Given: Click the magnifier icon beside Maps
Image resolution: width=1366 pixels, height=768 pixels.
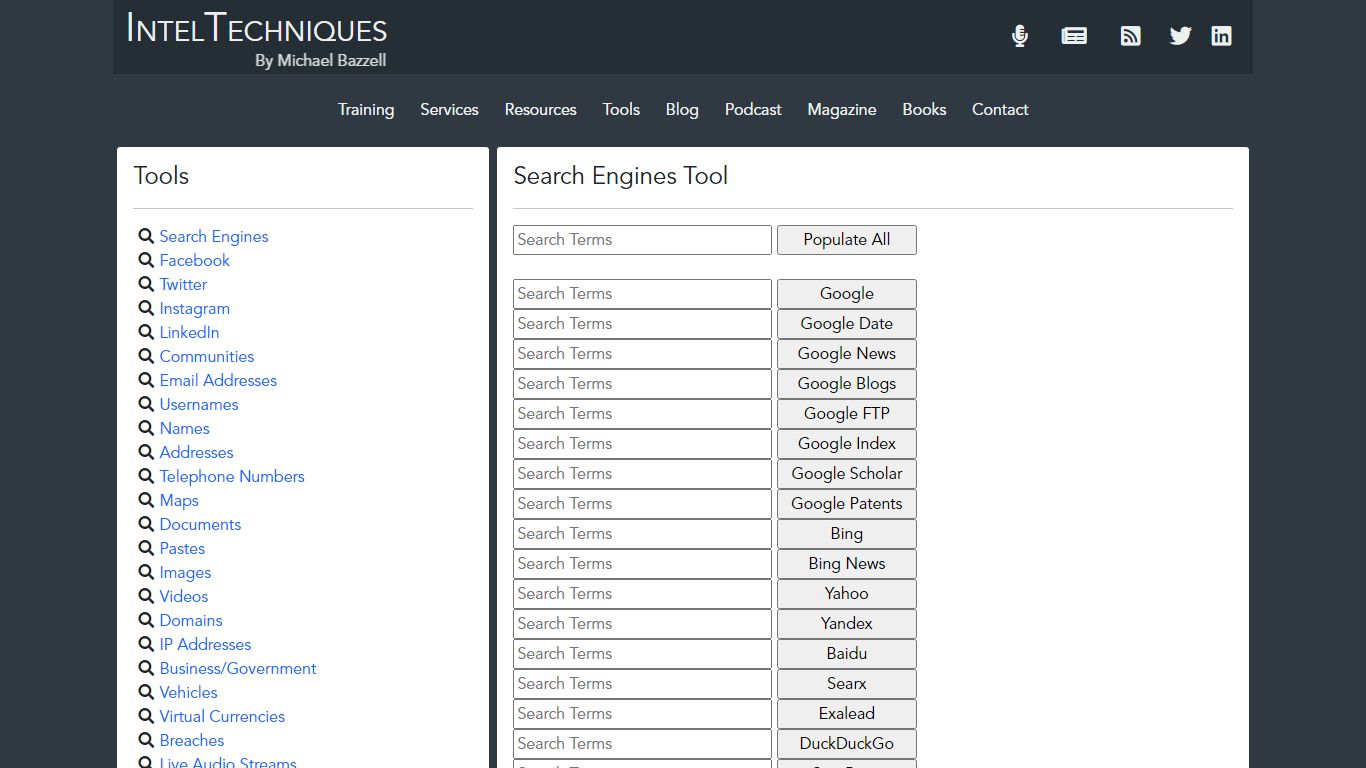Looking at the screenshot, I should 146,501.
